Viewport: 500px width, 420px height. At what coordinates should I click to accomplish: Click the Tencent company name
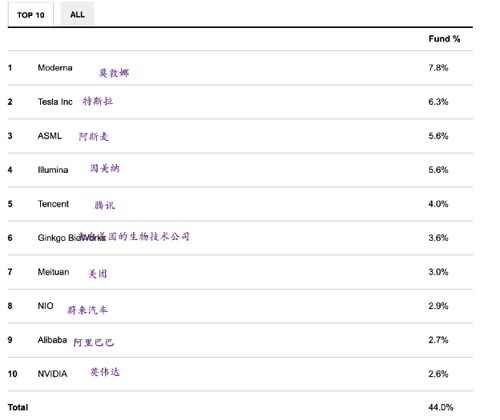[x=53, y=204]
